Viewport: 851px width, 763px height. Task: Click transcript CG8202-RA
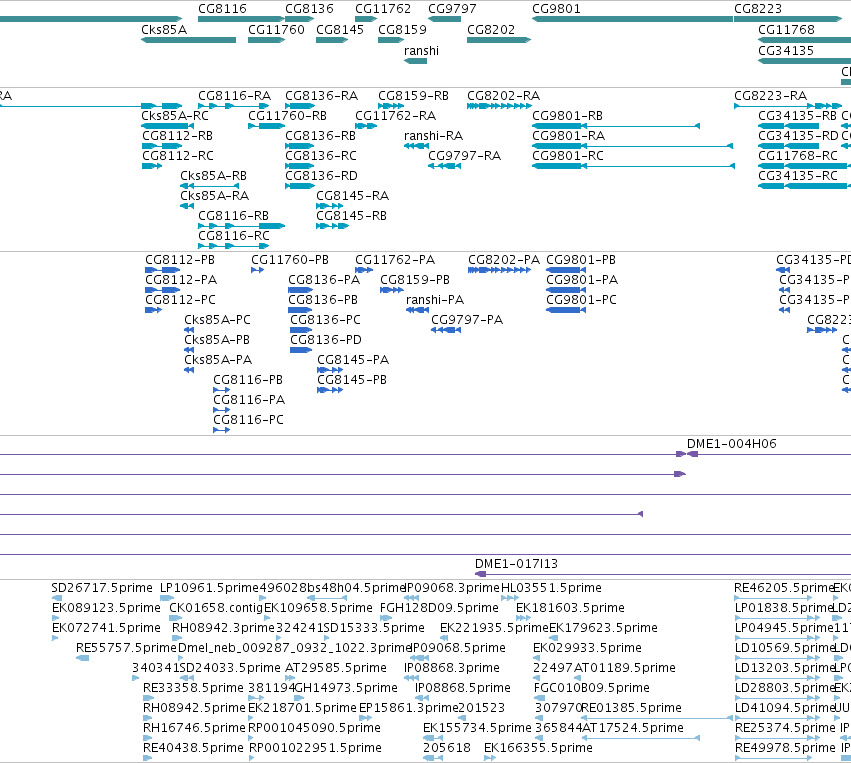(503, 96)
